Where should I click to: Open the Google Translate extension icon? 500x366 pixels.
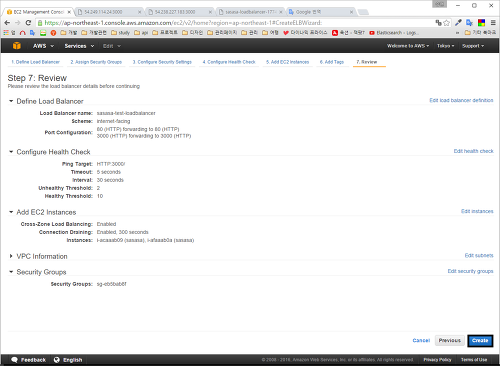coord(469,23)
